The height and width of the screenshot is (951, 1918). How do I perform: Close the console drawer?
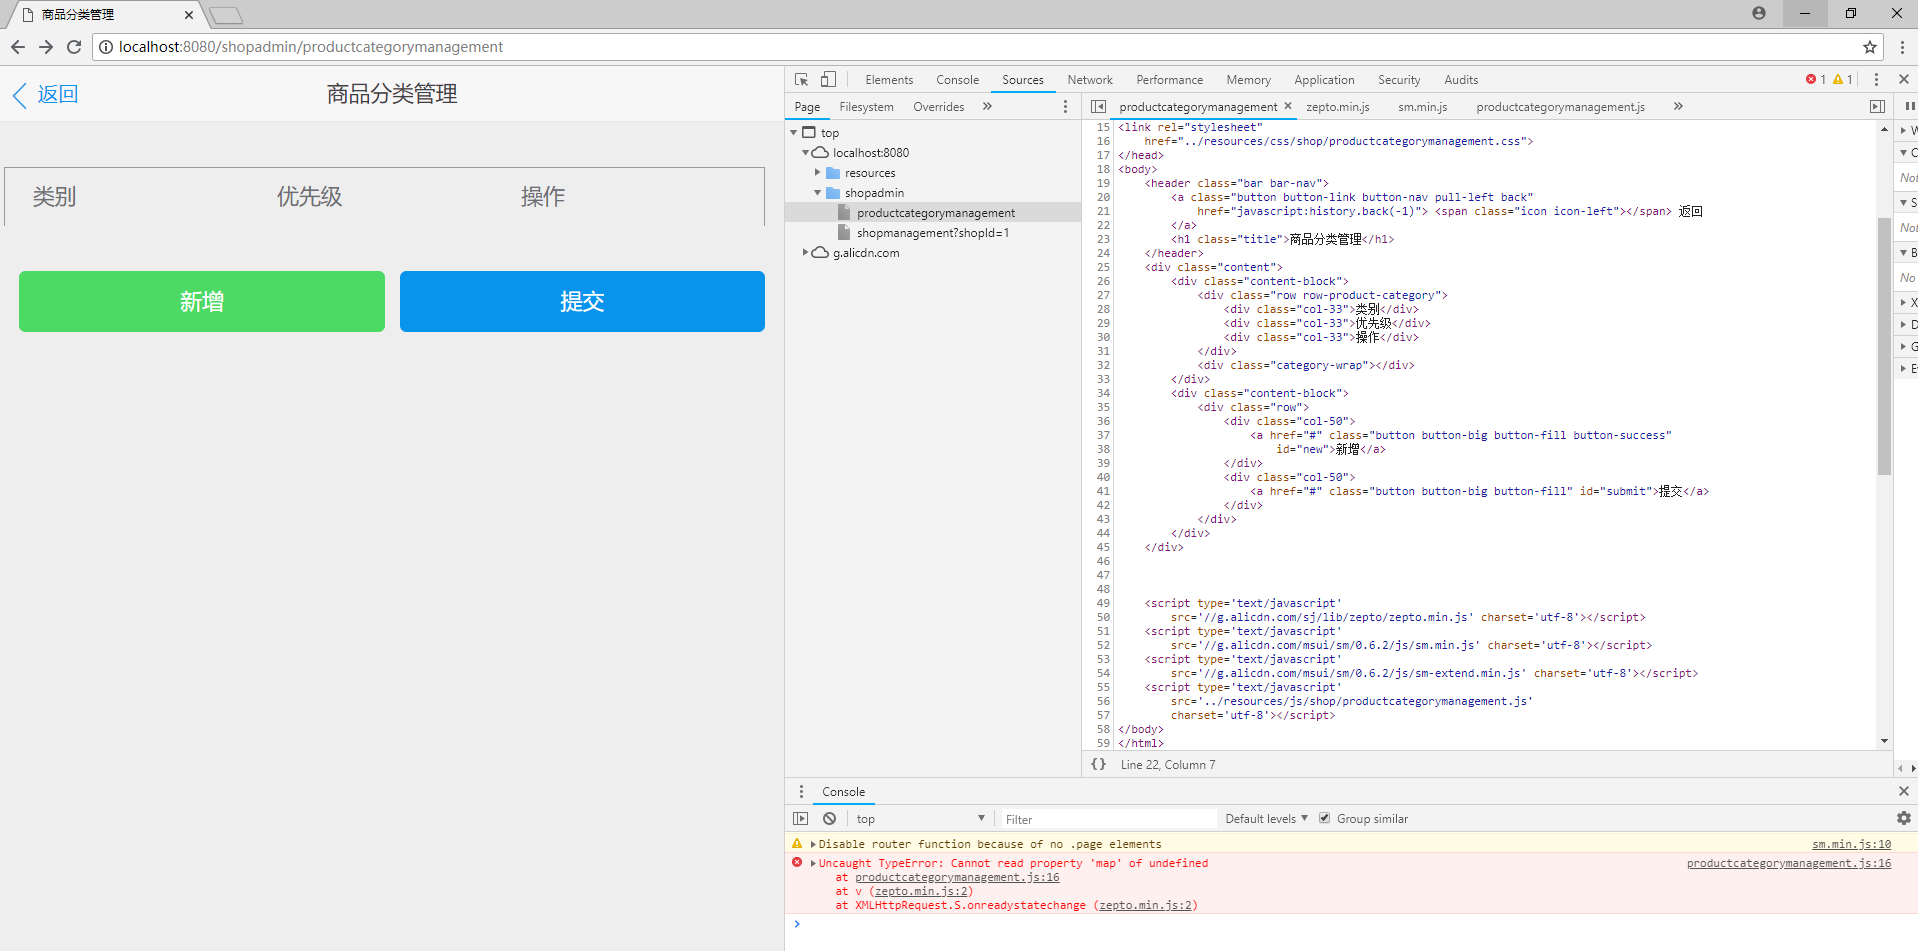[1904, 792]
